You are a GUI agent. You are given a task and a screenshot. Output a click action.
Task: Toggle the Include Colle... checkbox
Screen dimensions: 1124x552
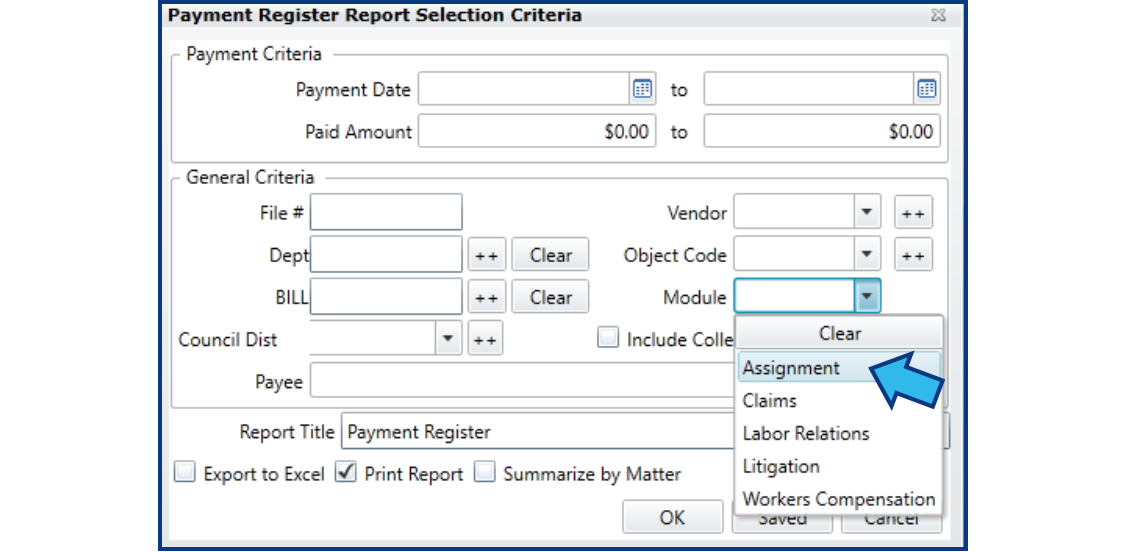[x=608, y=338]
